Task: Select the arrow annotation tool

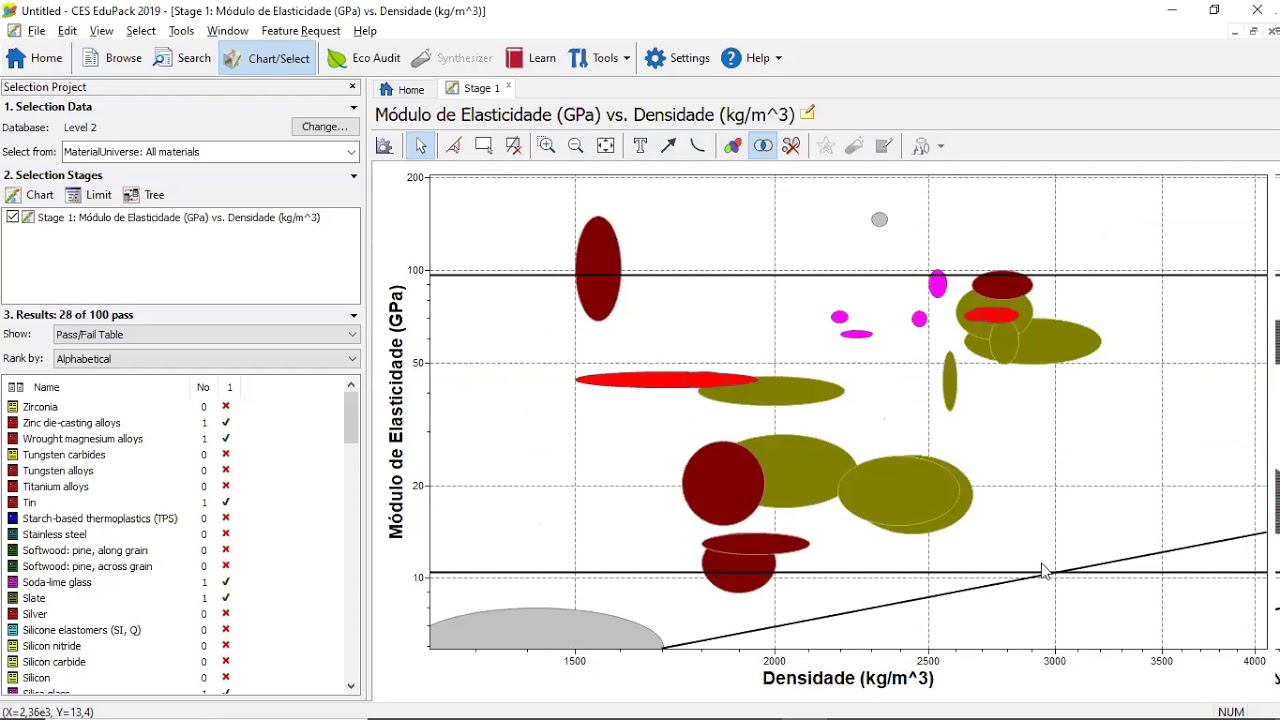Action: (x=669, y=146)
